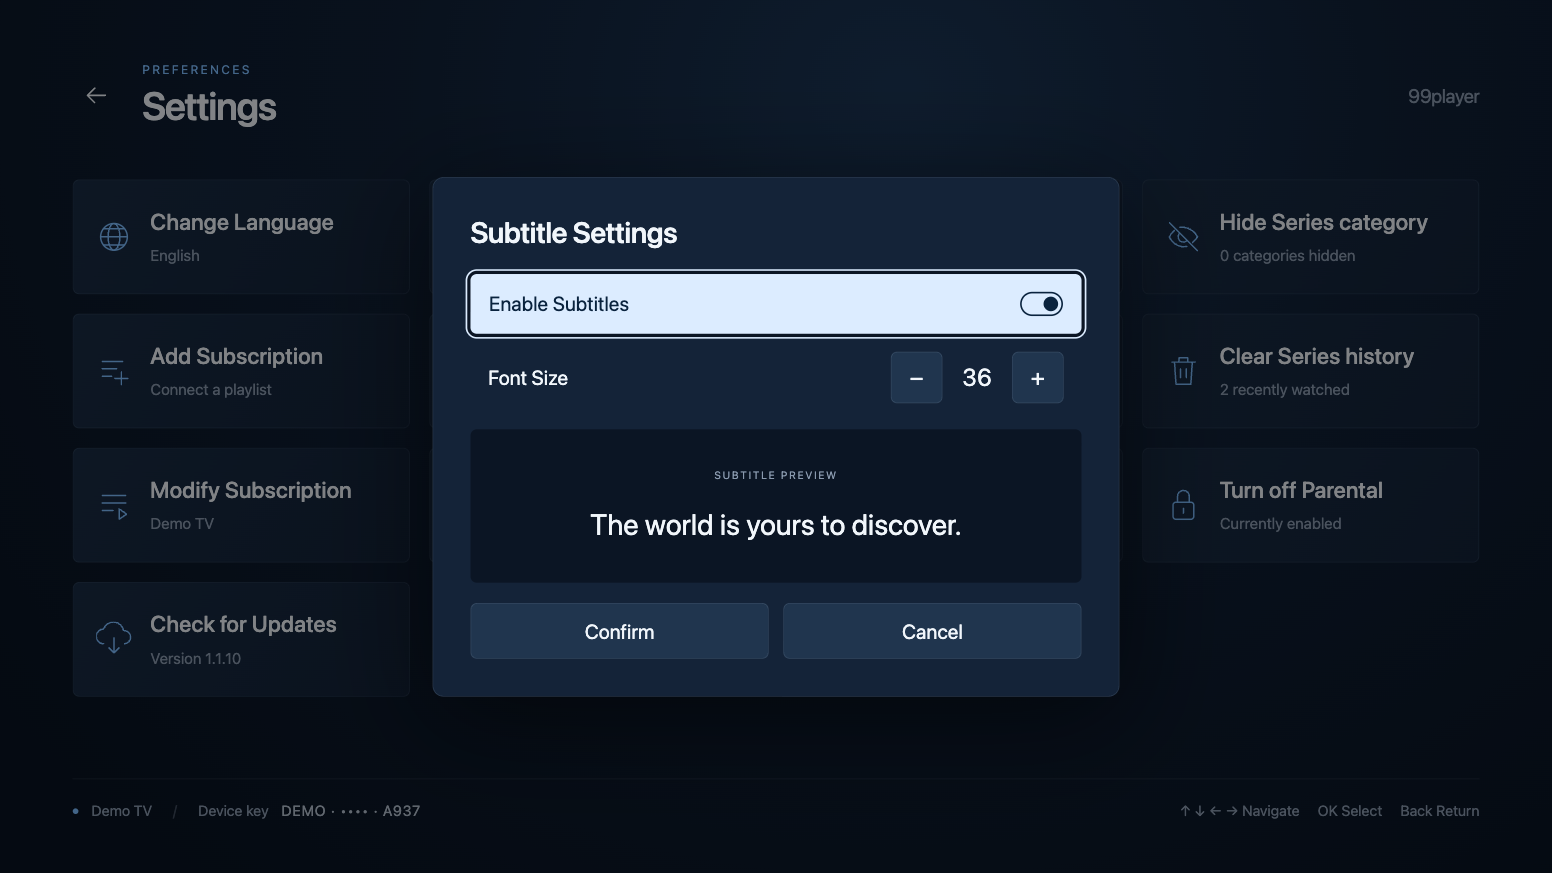Click the Back Return hint
Screen dimensions: 1552x873
point(1439,811)
